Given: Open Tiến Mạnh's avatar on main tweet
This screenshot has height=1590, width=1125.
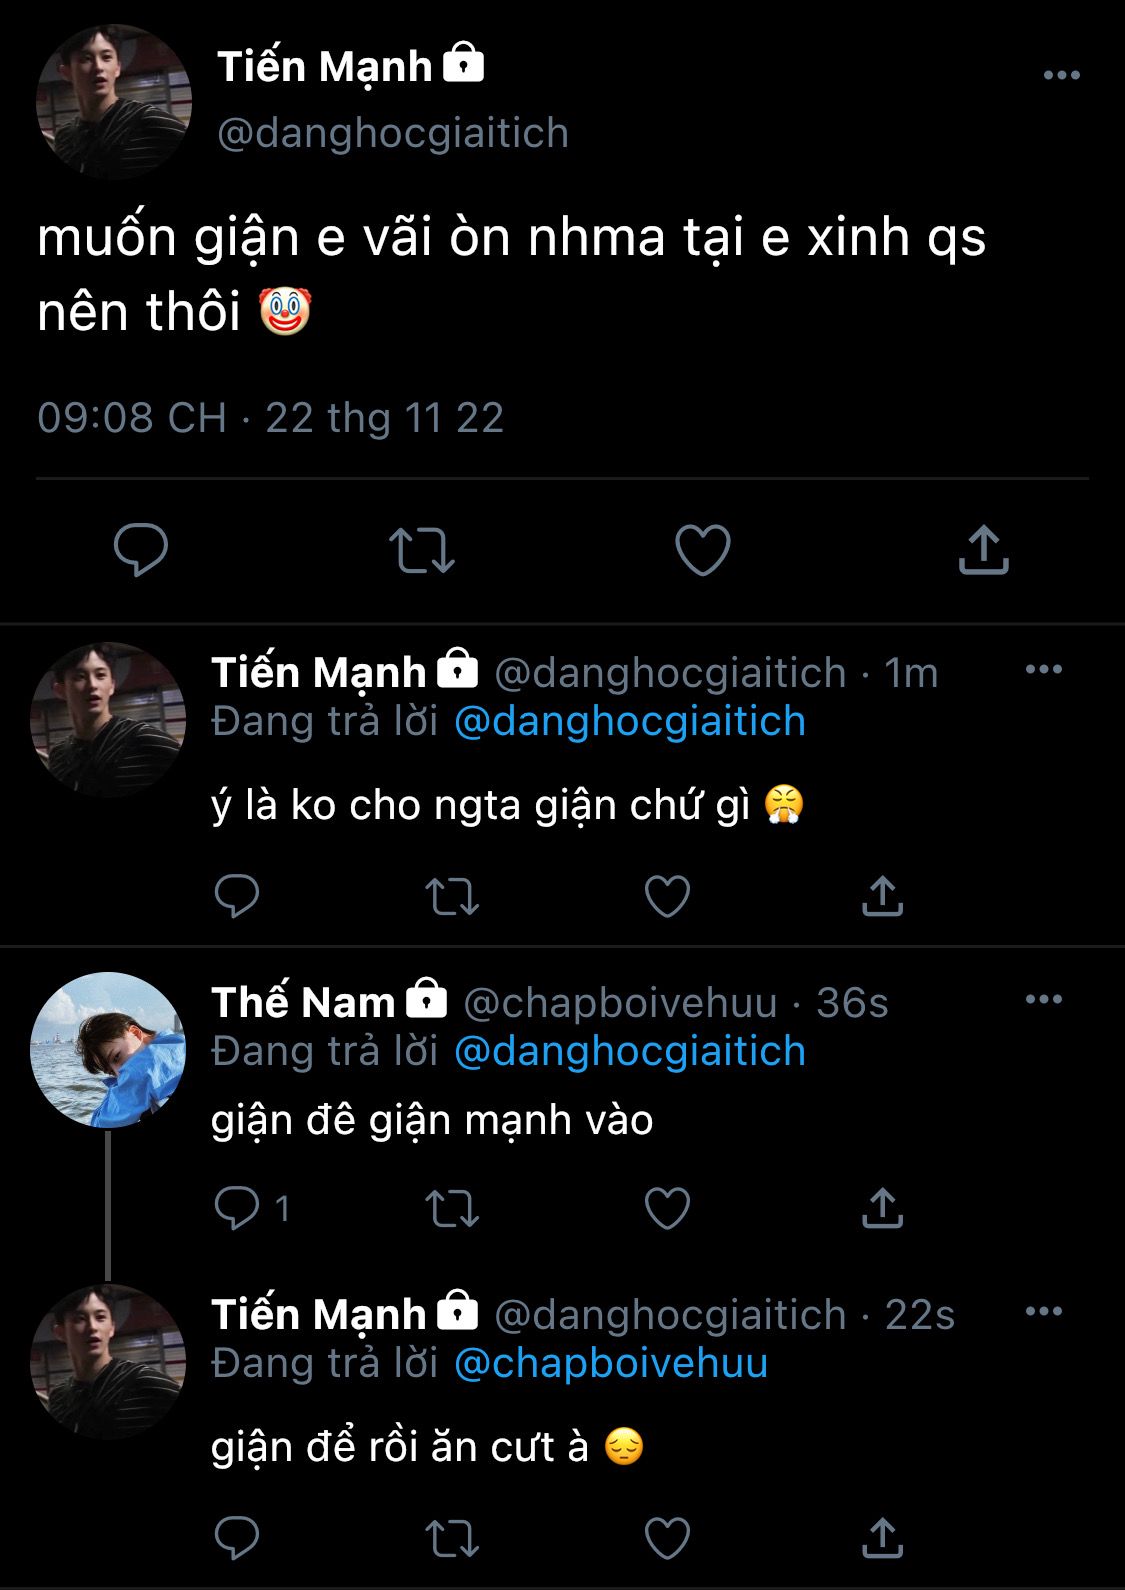Looking at the screenshot, I should coord(113,101).
